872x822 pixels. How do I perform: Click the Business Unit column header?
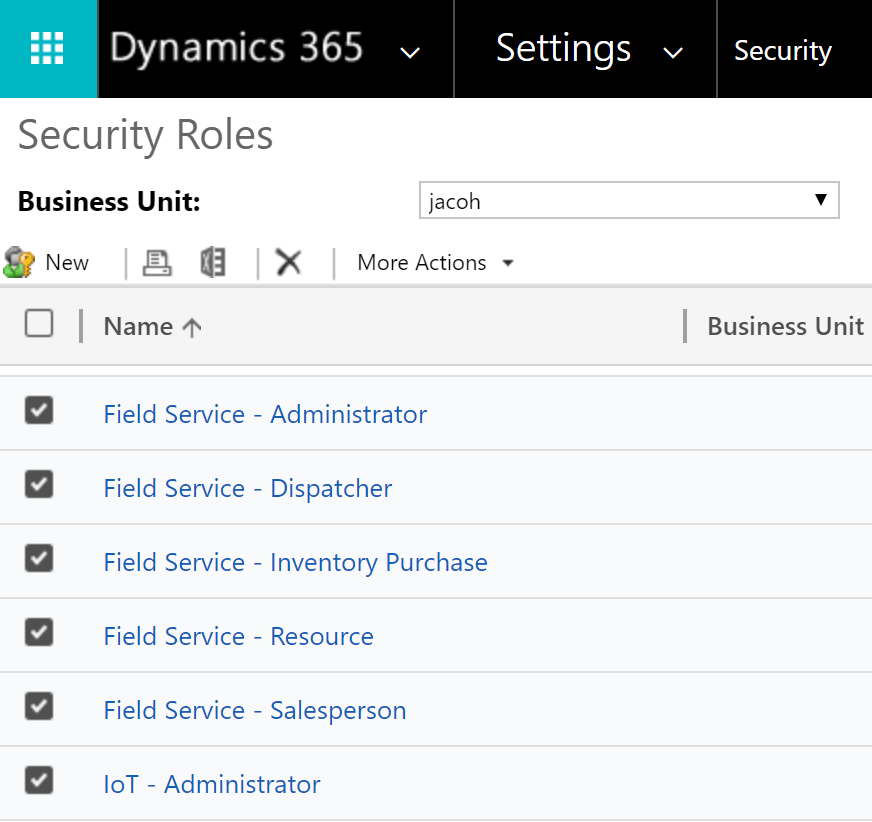tap(785, 327)
